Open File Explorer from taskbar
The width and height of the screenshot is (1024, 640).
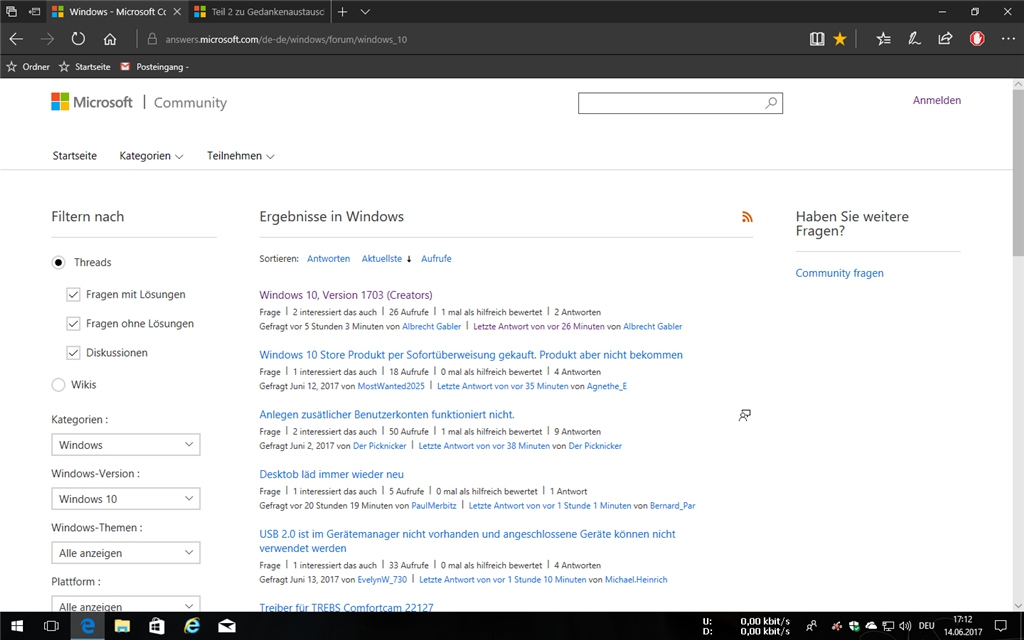122,626
